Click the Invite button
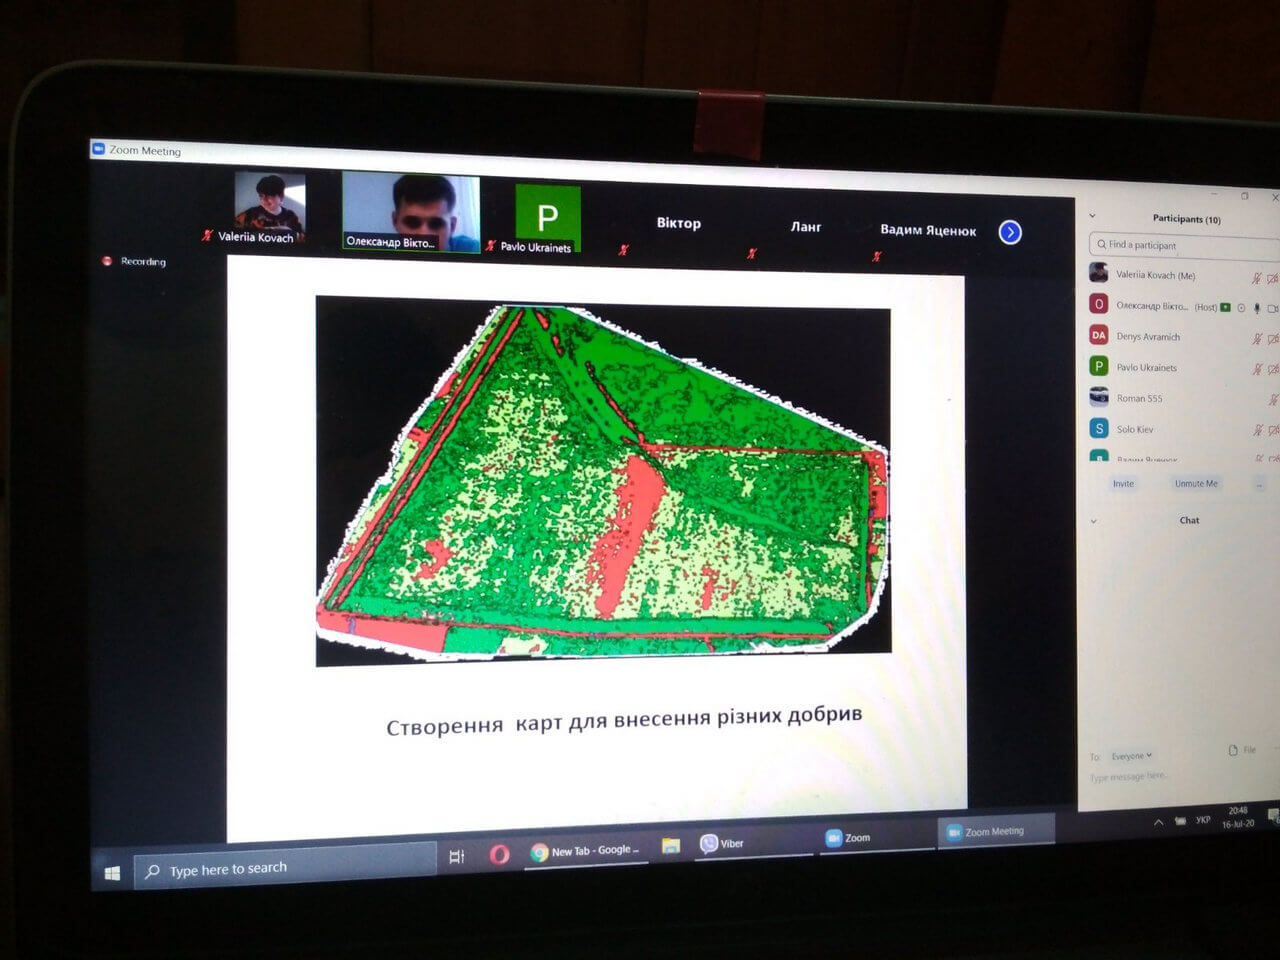This screenshot has height=960, width=1280. click(x=1123, y=484)
